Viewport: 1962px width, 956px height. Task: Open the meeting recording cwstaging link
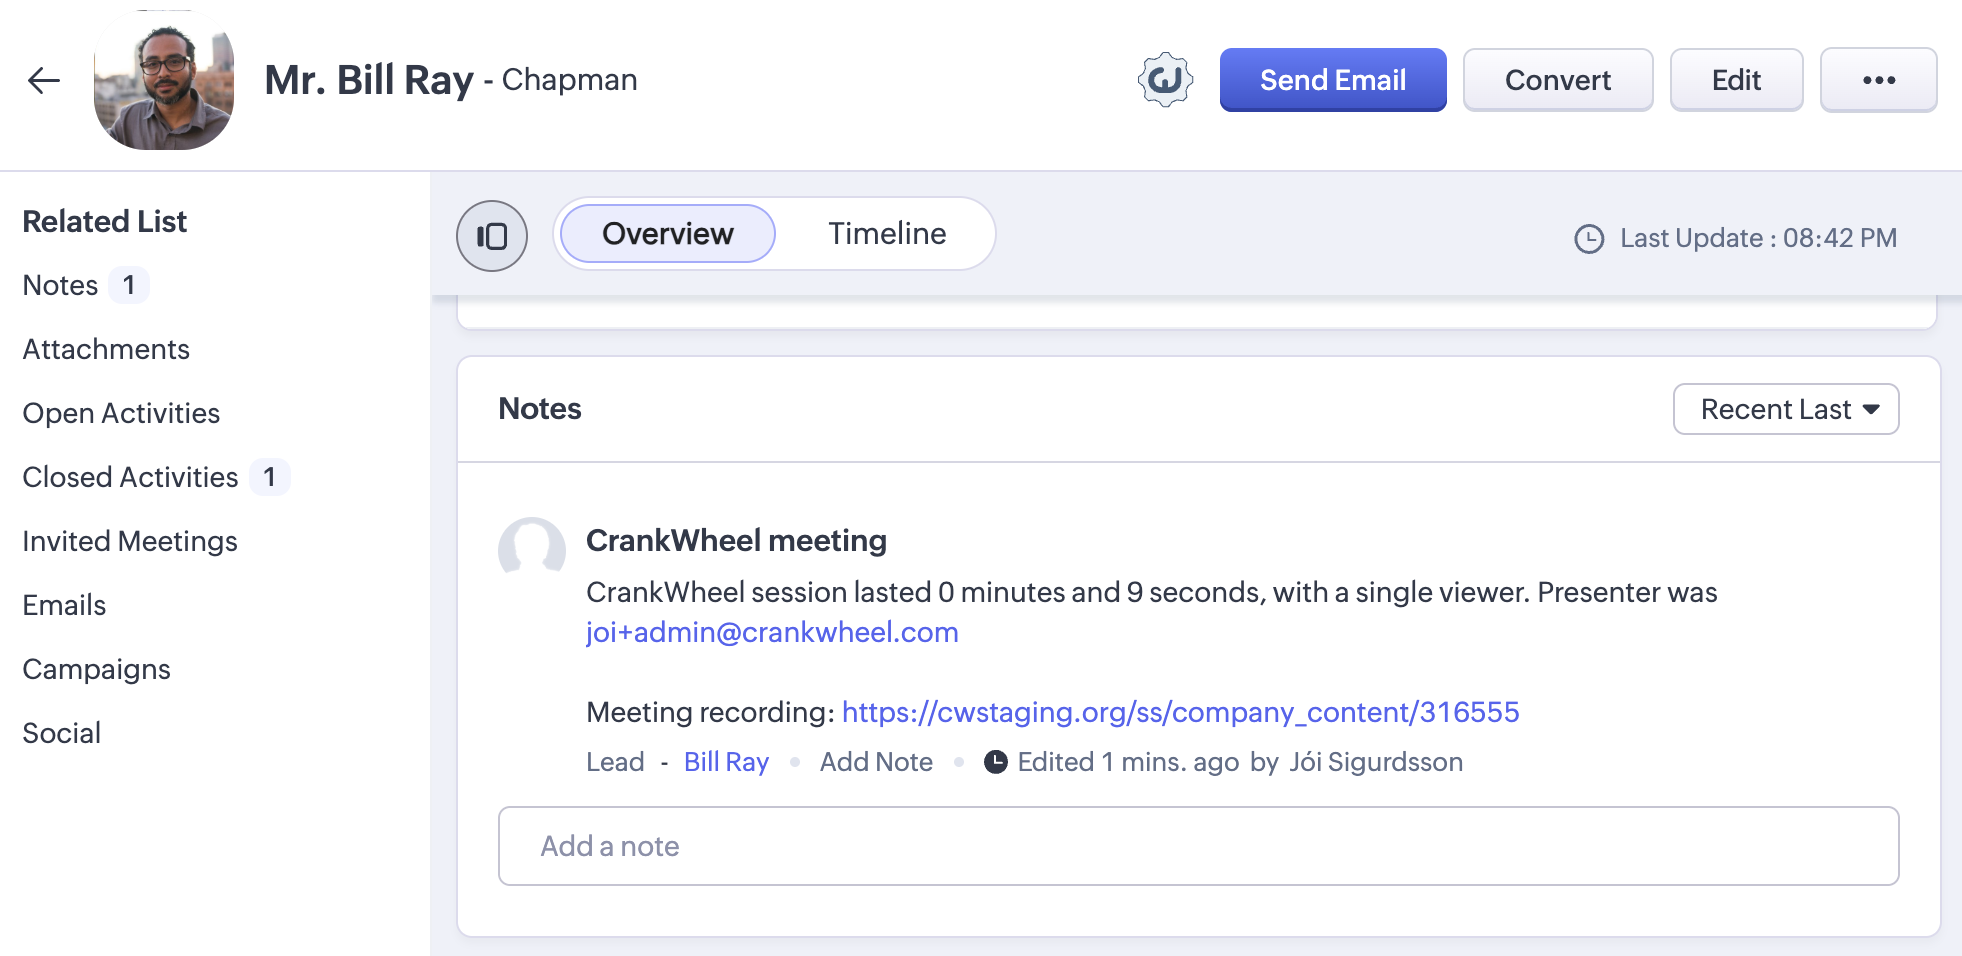(1180, 712)
